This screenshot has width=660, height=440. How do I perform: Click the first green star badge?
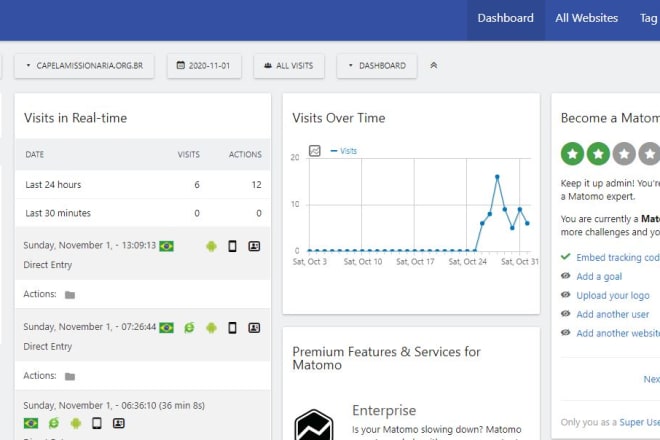[572, 154]
